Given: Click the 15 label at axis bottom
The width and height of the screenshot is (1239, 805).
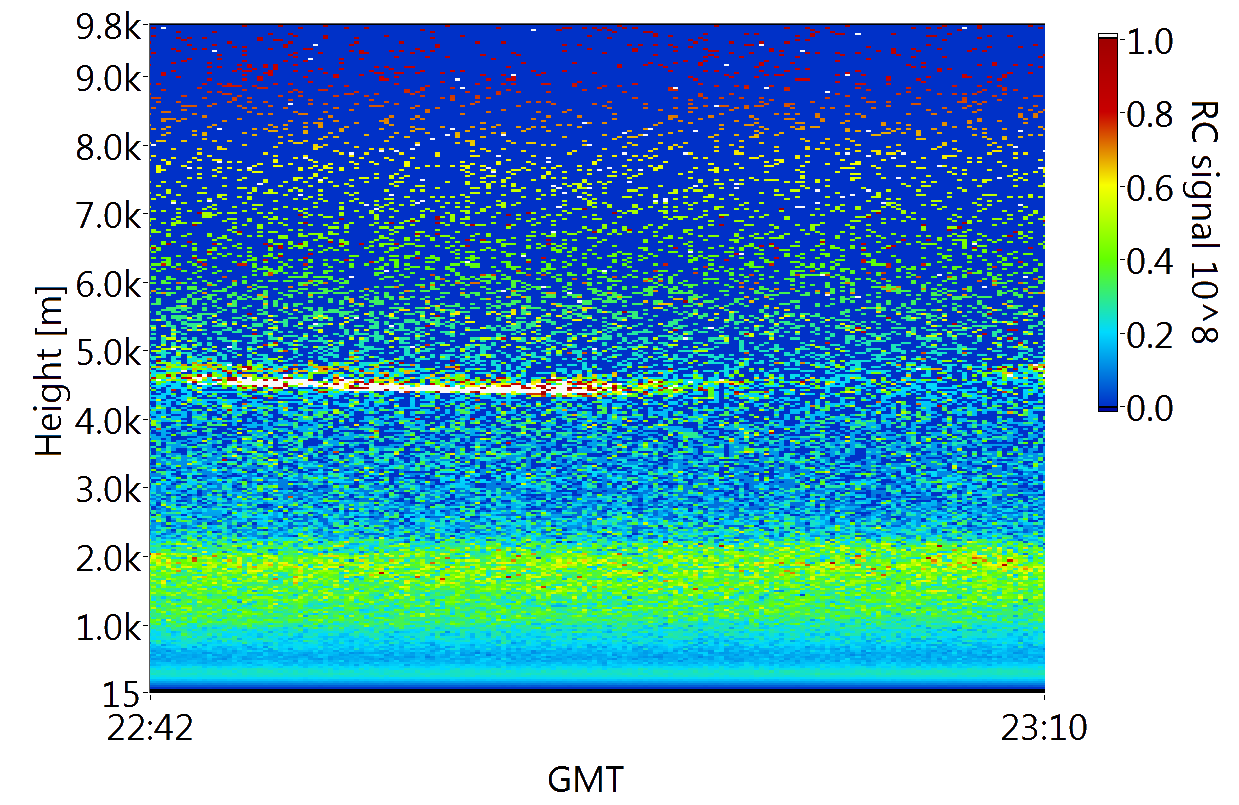Looking at the screenshot, I should pyautogui.click(x=126, y=688).
